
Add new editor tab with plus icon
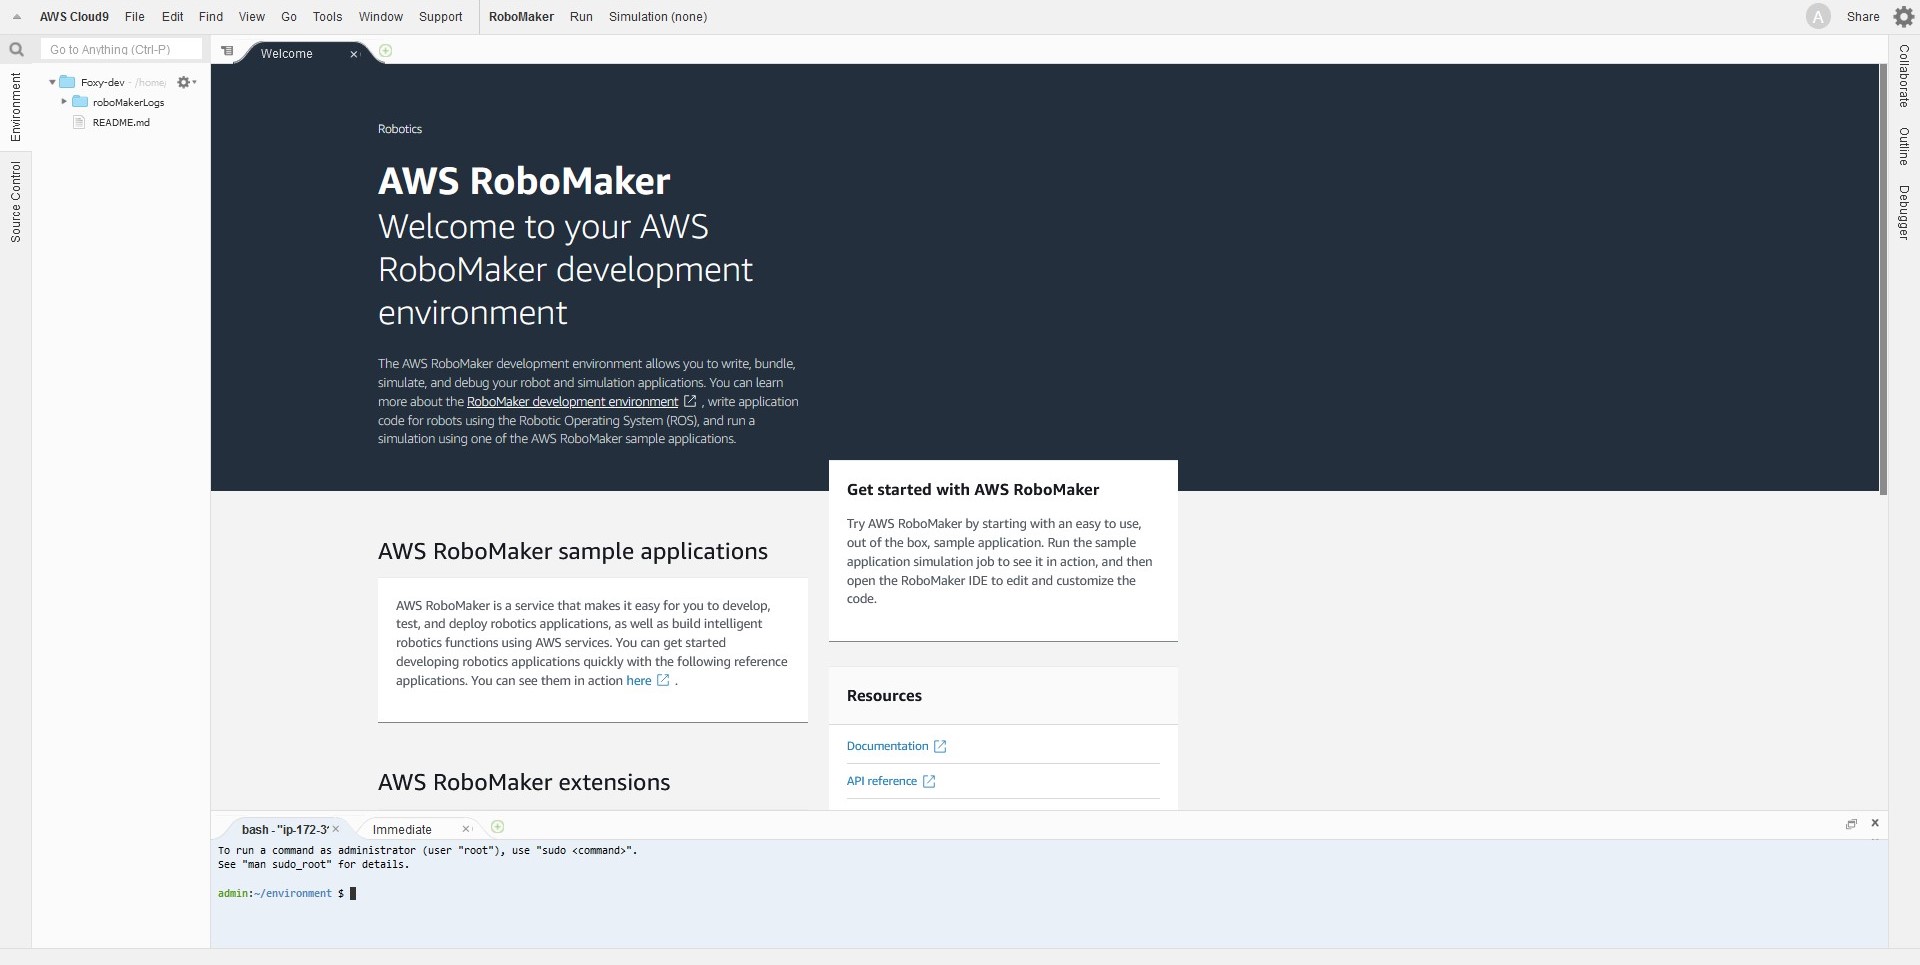pyautogui.click(x=386, y=51)
